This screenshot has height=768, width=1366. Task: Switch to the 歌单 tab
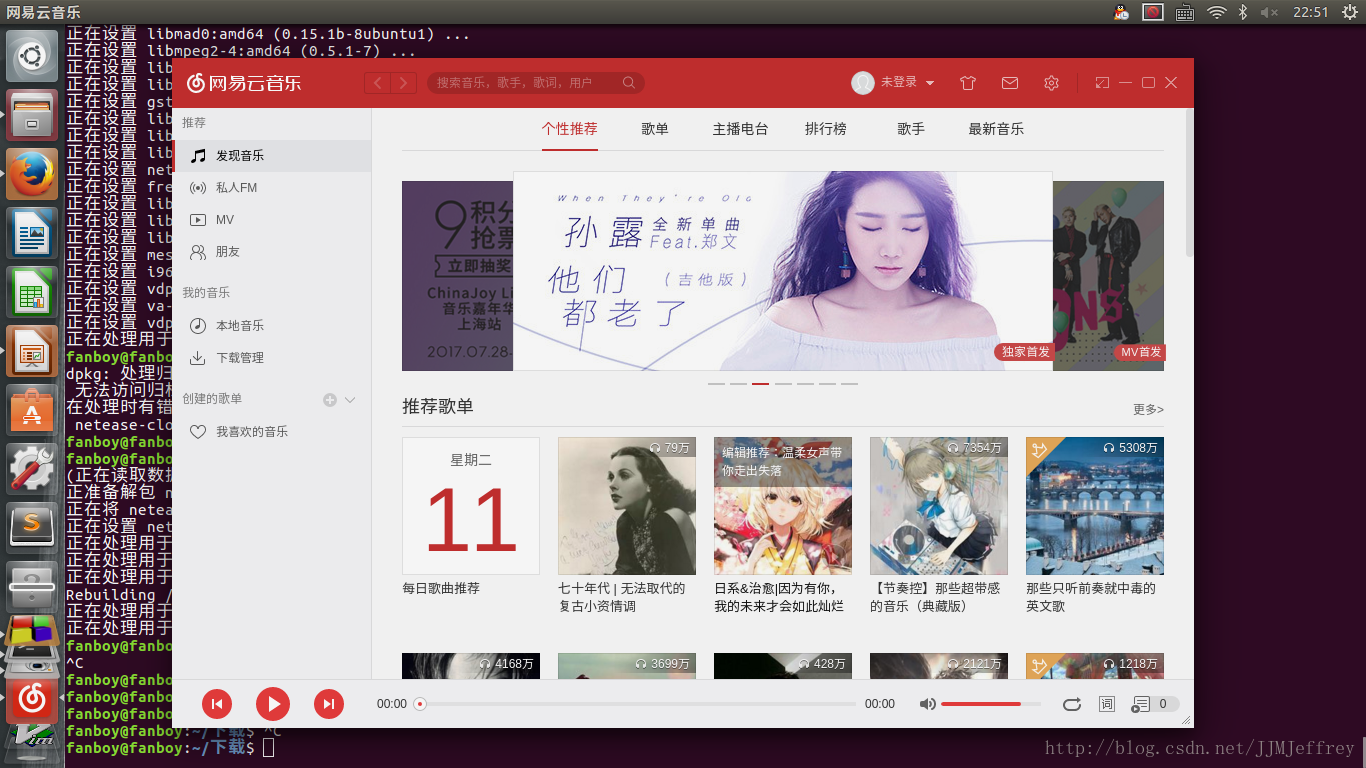click(x=655, y=129)
